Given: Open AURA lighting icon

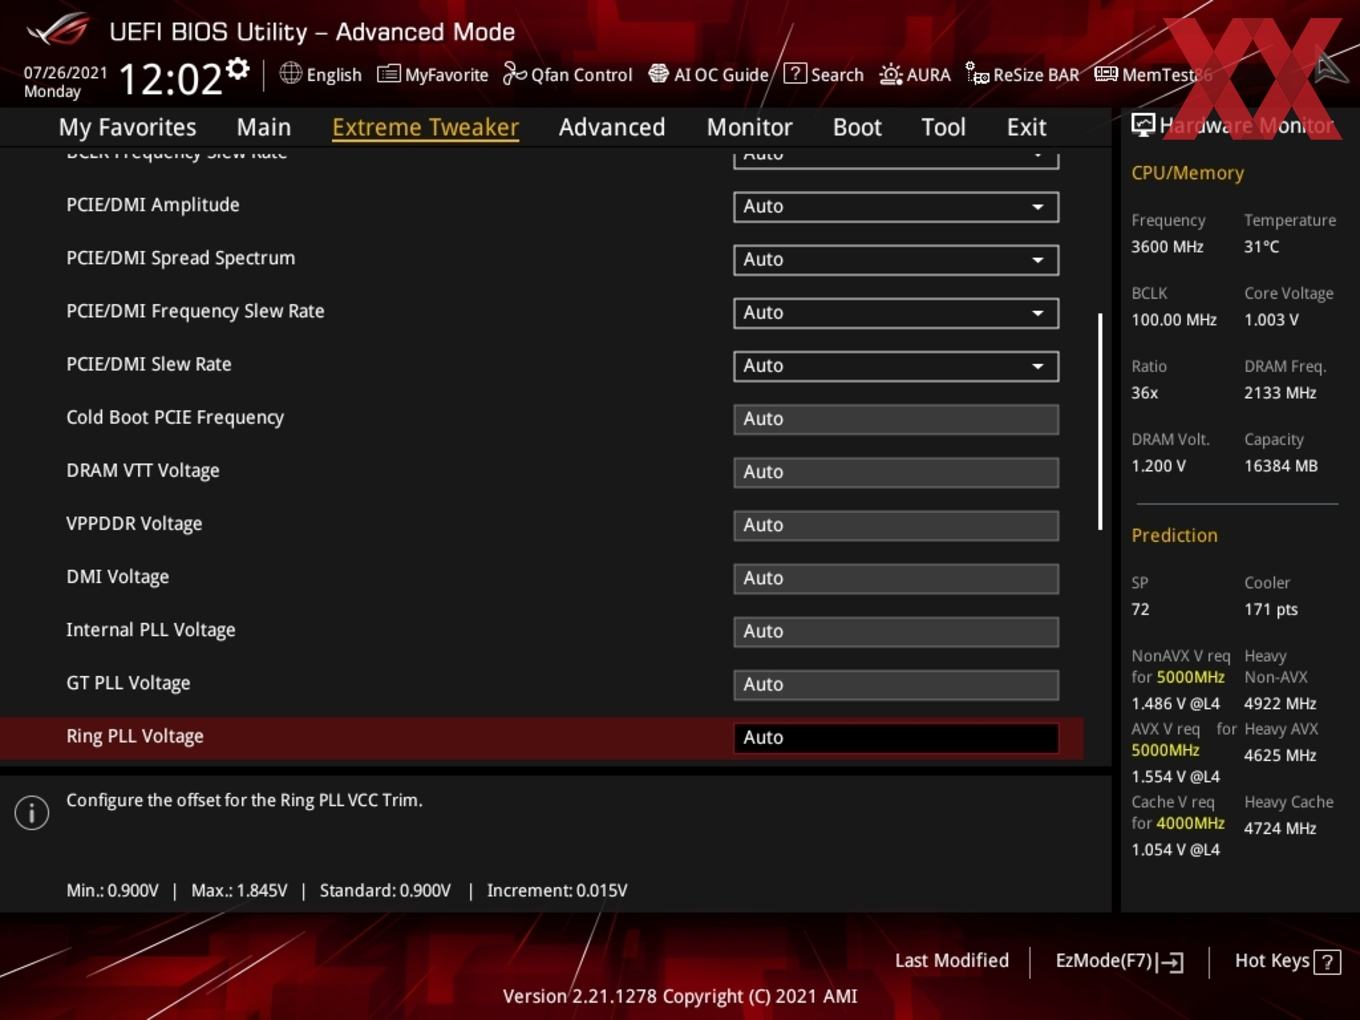Looking at the screenshot, I should pyautogui.click(x=890, y=74).
